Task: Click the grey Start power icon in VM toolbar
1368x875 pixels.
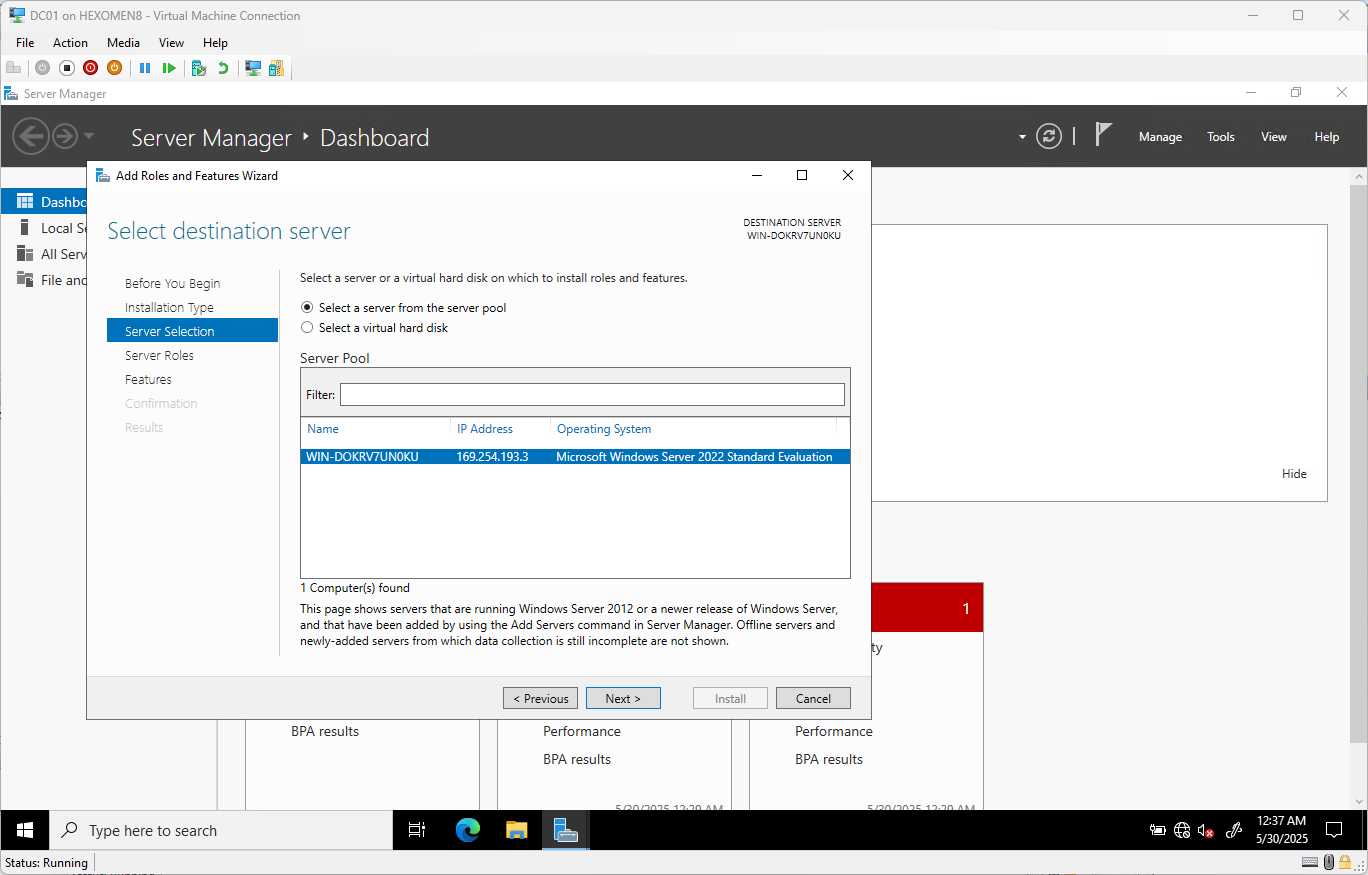Action: (x=42, y=68)
